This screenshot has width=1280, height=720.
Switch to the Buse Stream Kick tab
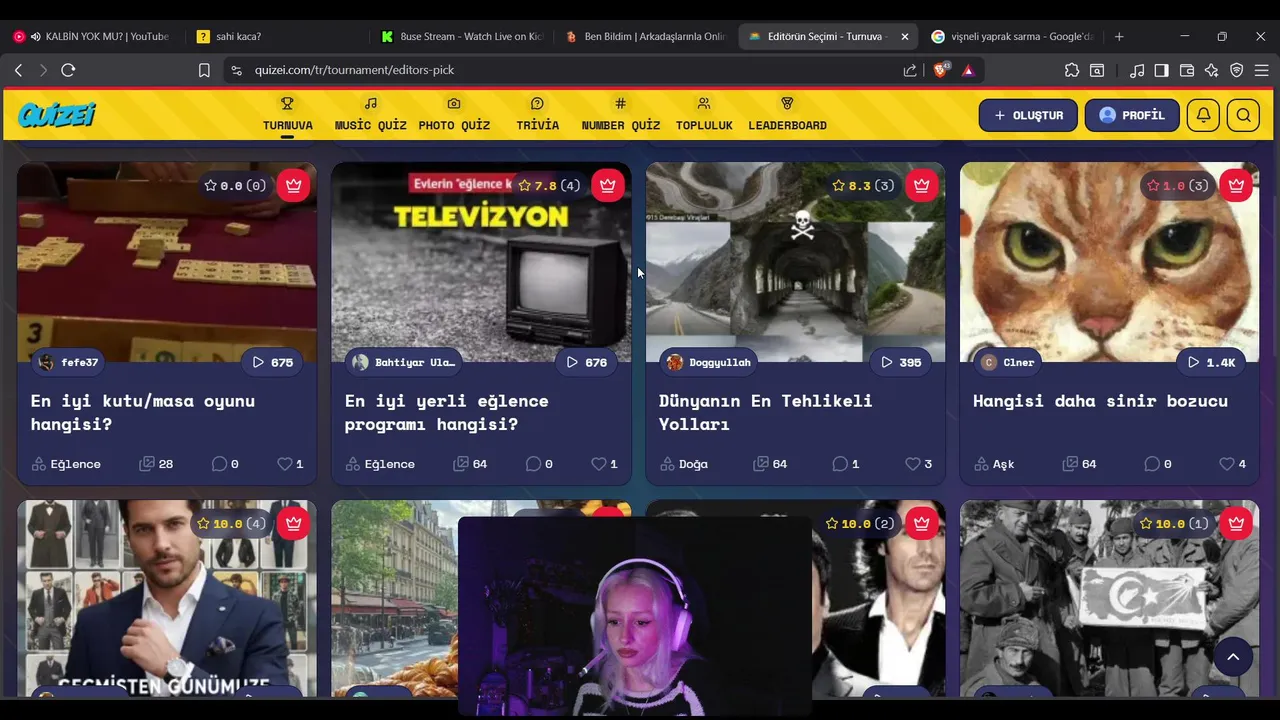click(461, 36)
